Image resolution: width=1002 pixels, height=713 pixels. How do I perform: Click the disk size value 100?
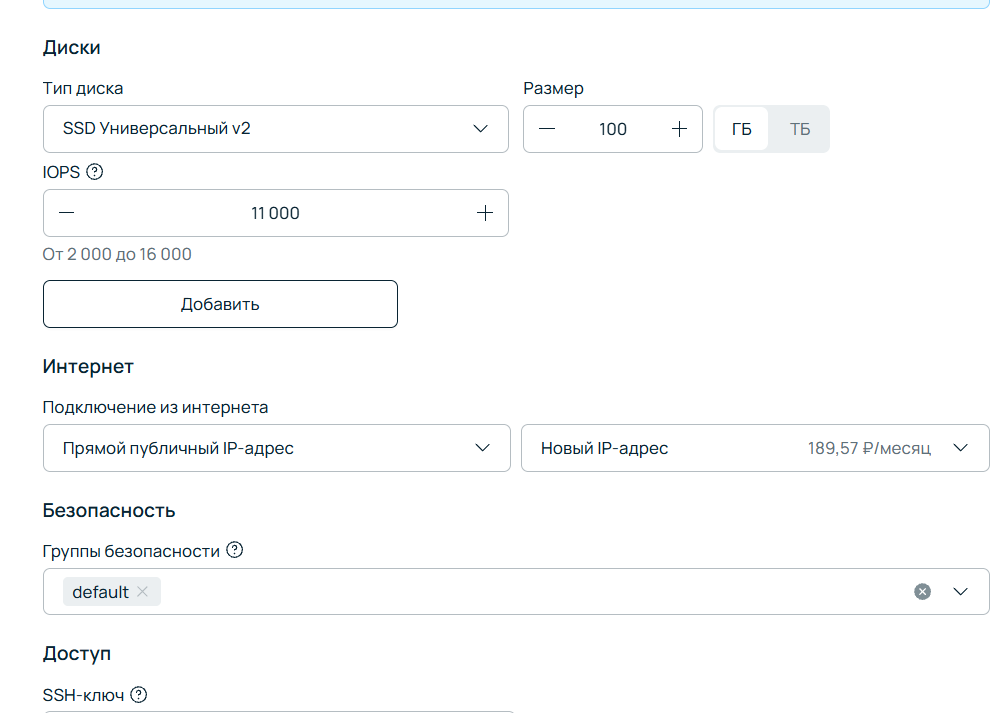[613, 129]
